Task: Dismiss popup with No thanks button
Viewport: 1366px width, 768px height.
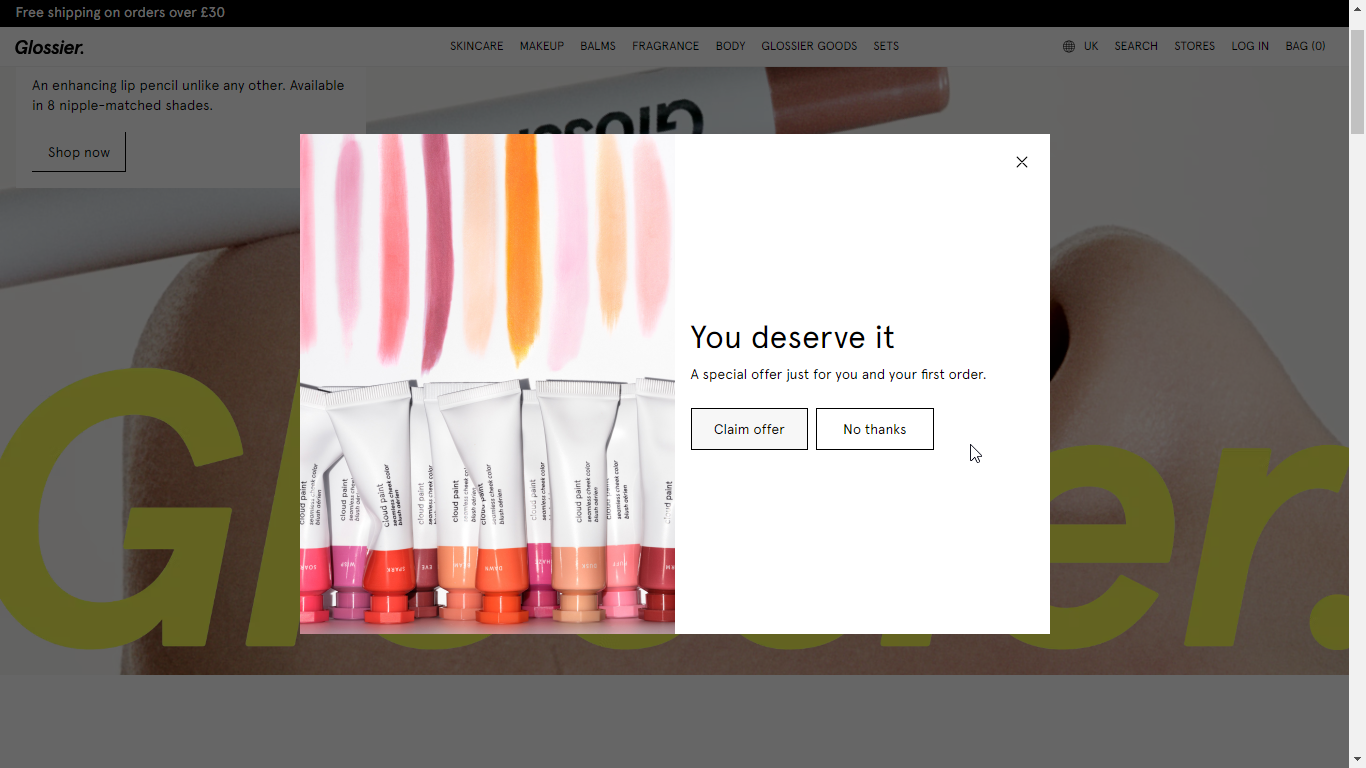Action: click(x=875, y=429)
